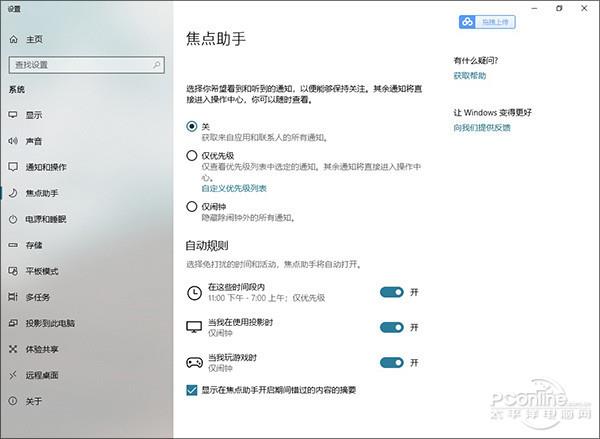
Task: Toggle 在这些时间段内 switch off
Action: click(392, 292)
